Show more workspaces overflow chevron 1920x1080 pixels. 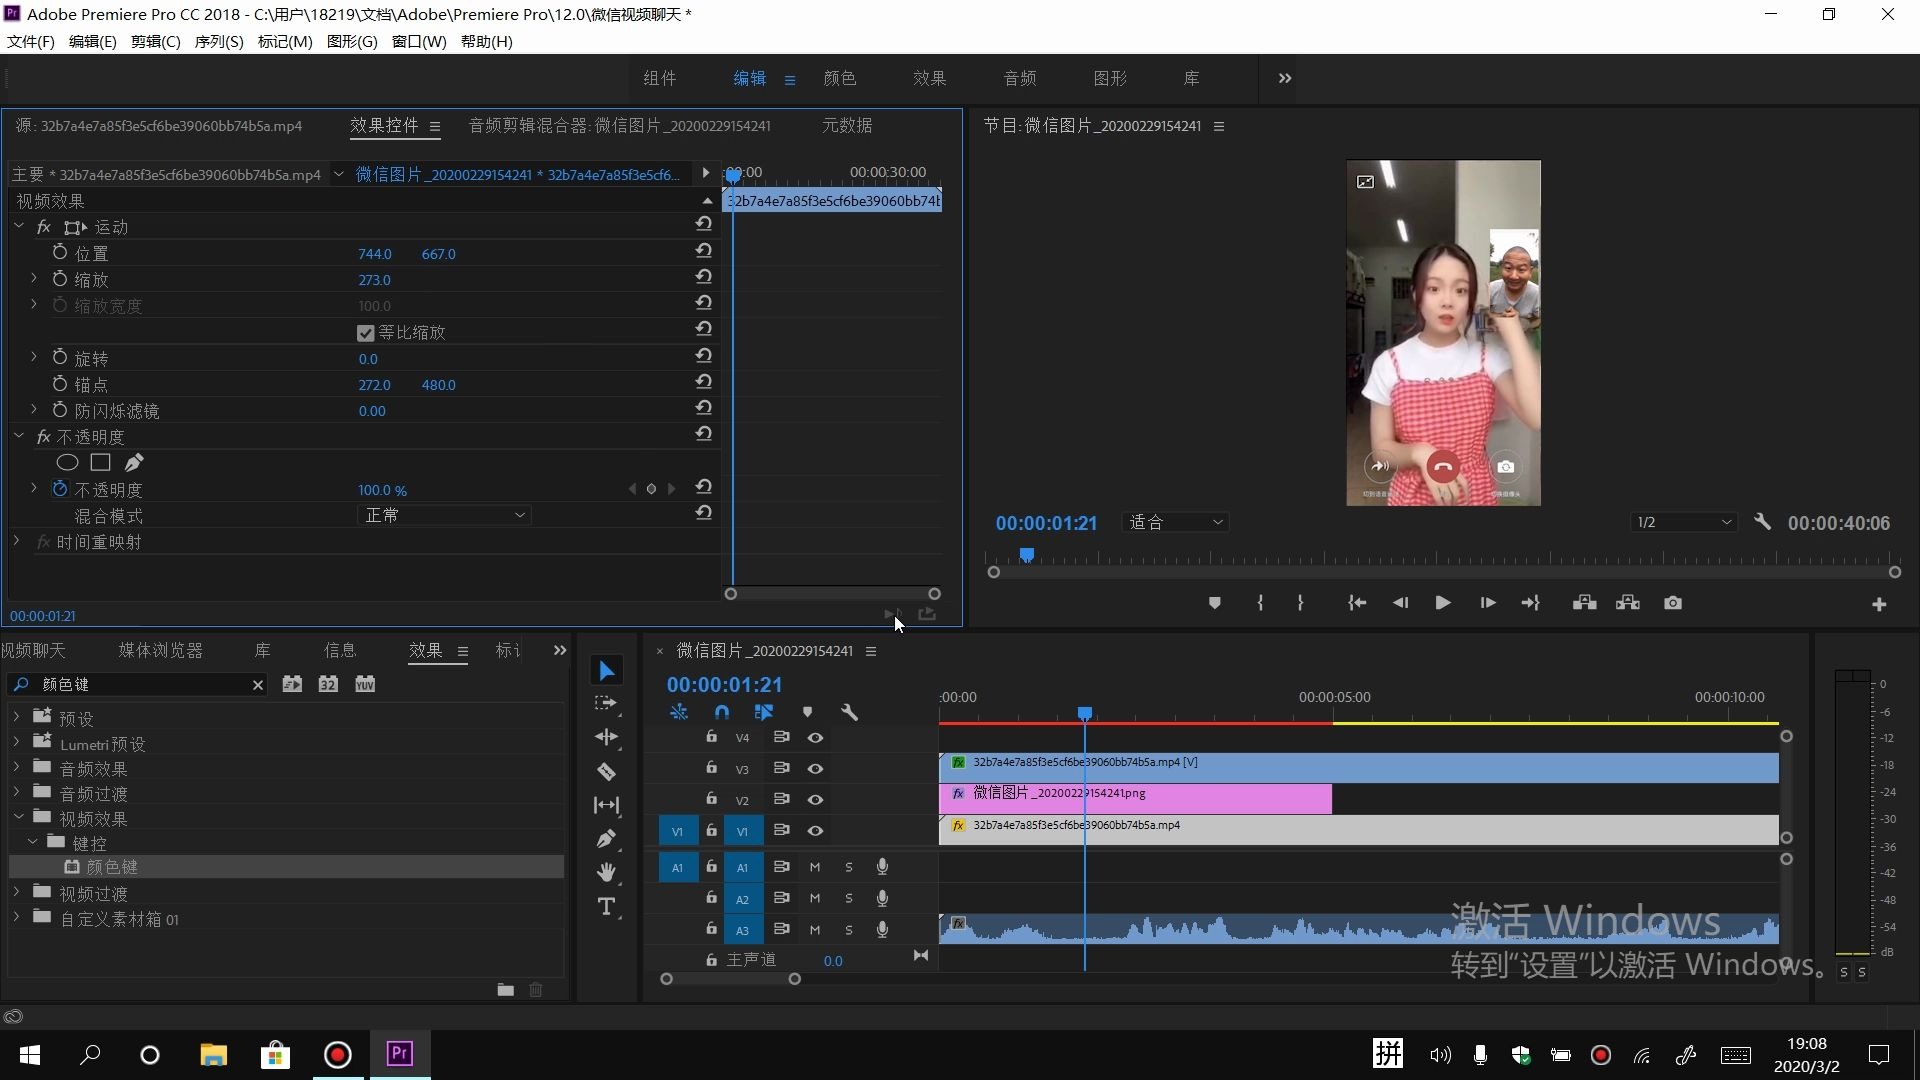click(1285, 78)
